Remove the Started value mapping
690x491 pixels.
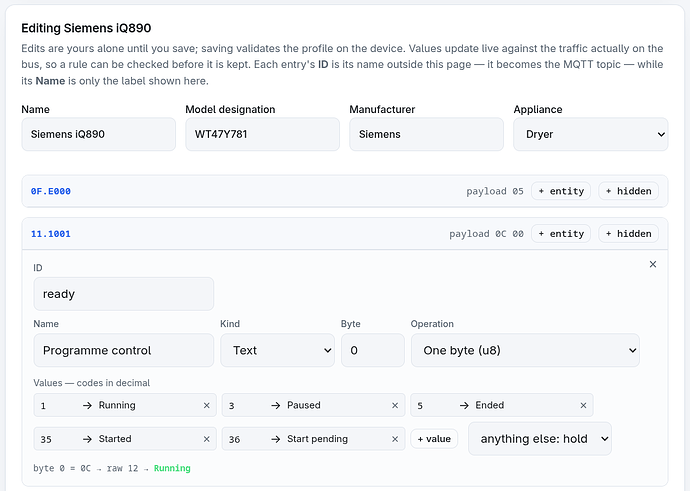click(x=206, y=439)
